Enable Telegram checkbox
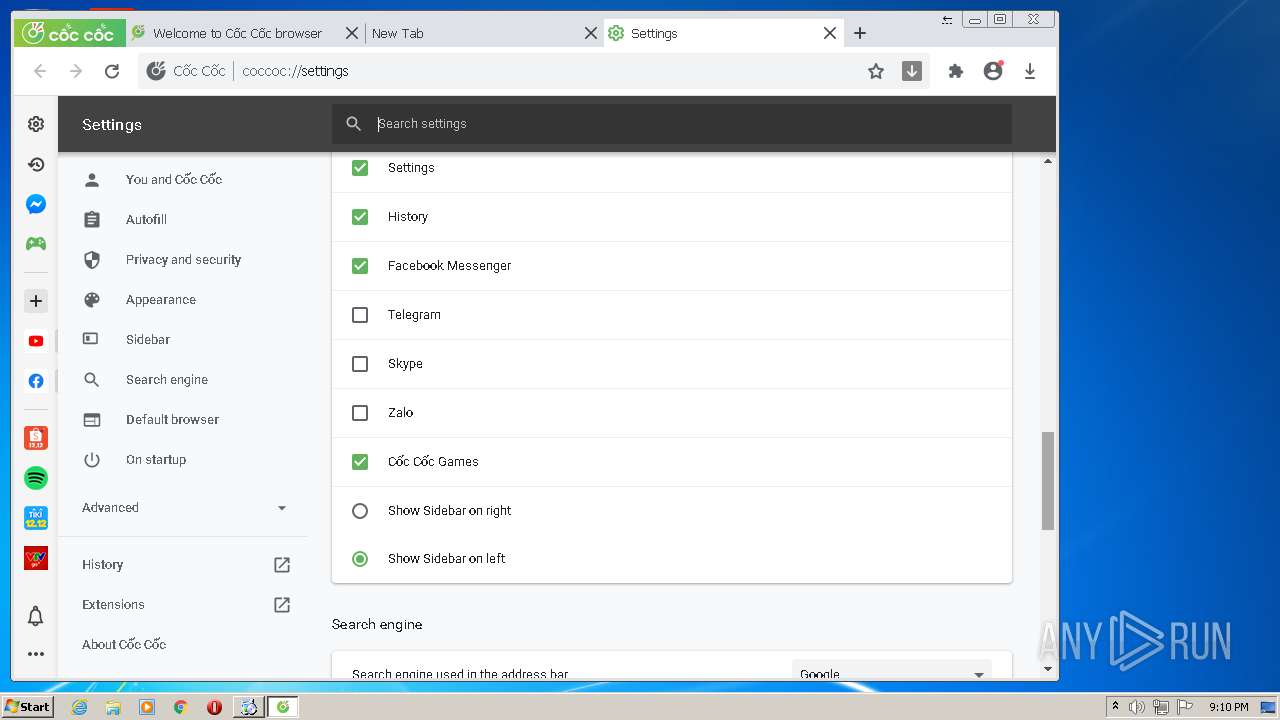 click(360, 315)
